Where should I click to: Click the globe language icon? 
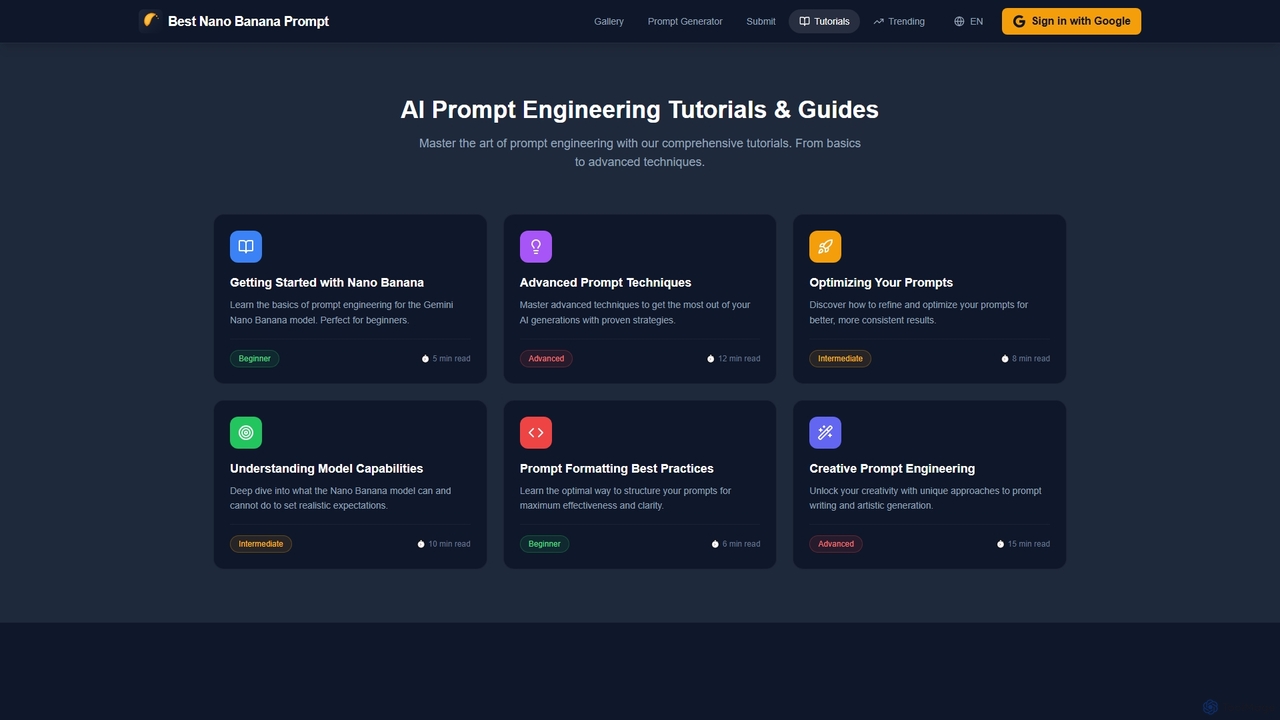click(959, 21)
